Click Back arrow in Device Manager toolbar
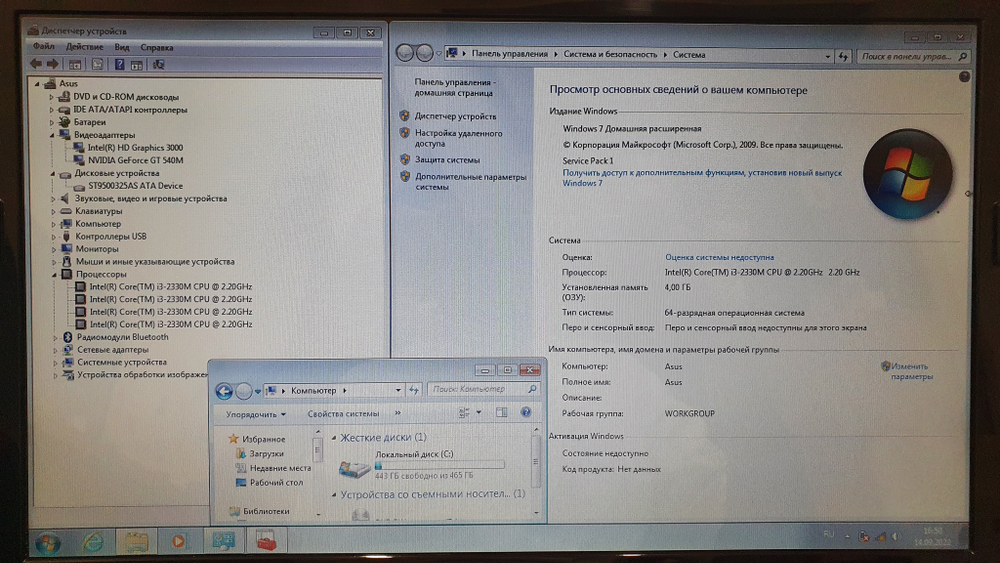 (x=36, y=64)
